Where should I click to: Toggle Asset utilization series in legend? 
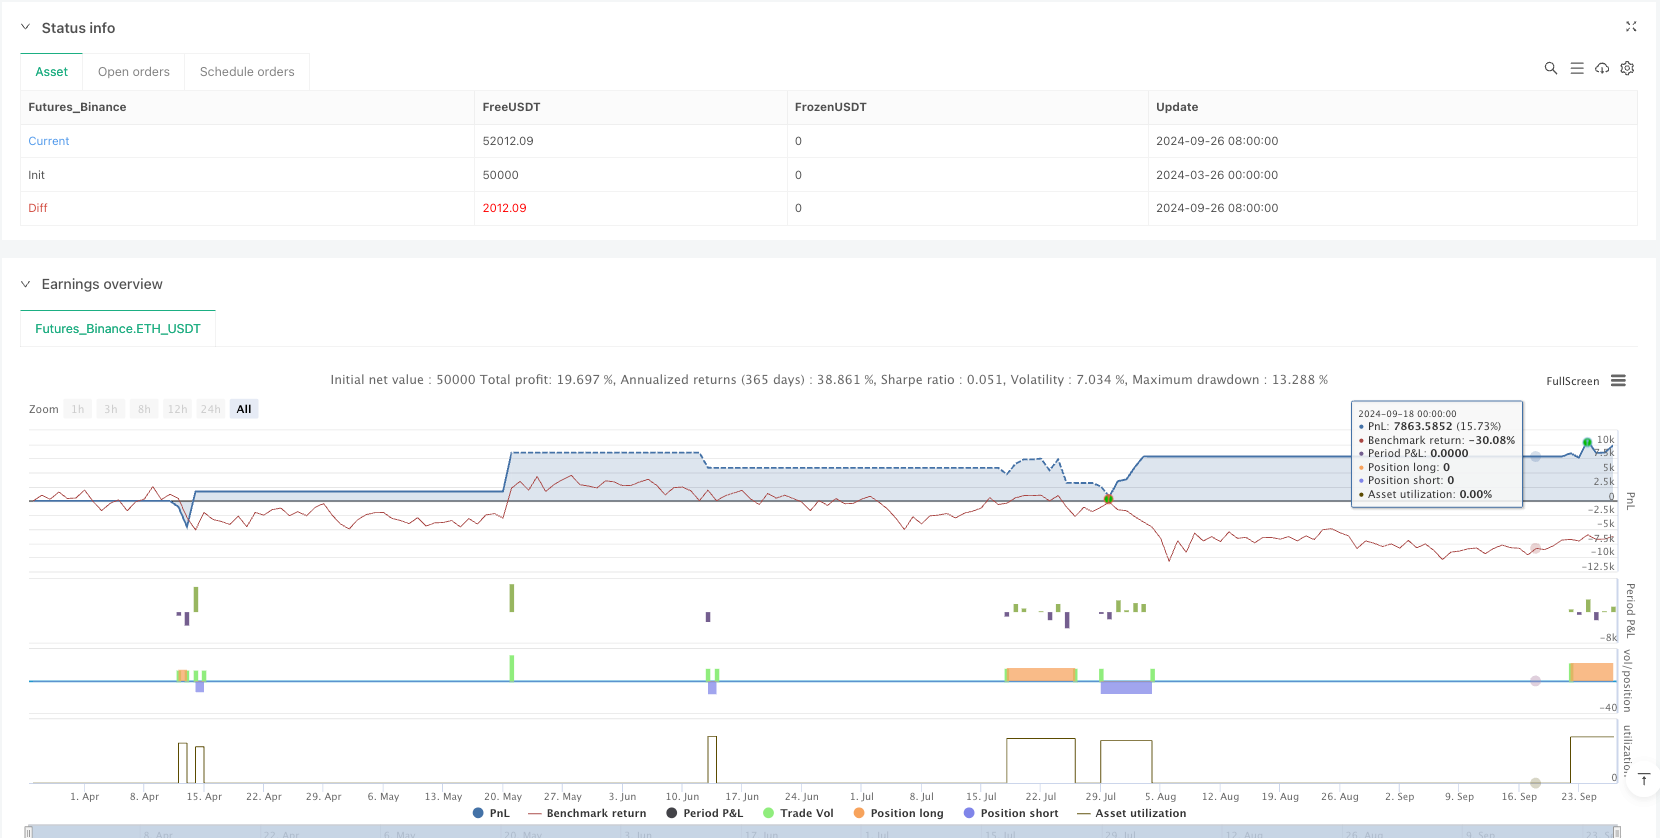1132,813
